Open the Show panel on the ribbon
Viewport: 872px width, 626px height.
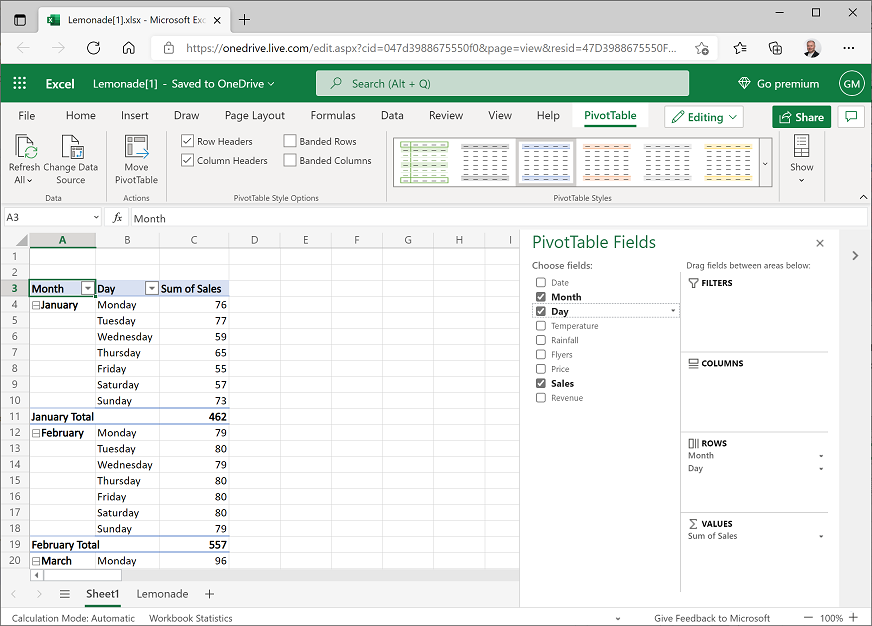pyautogui.click(x=801, y=160)
